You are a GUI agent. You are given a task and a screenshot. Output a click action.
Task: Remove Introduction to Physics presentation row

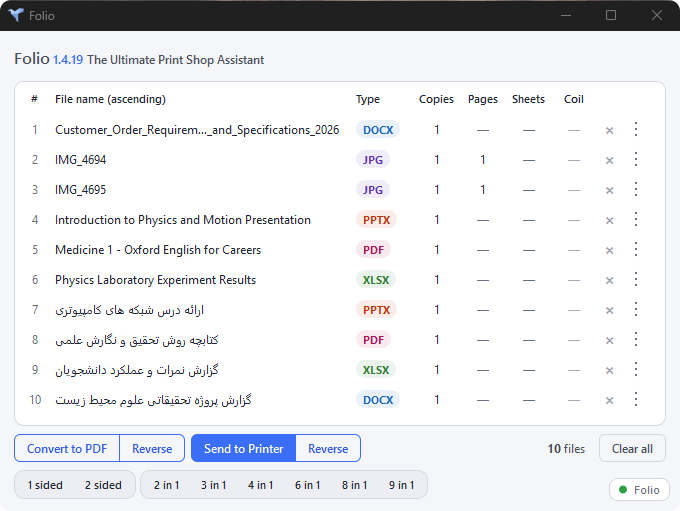click(x=609, y=220)
